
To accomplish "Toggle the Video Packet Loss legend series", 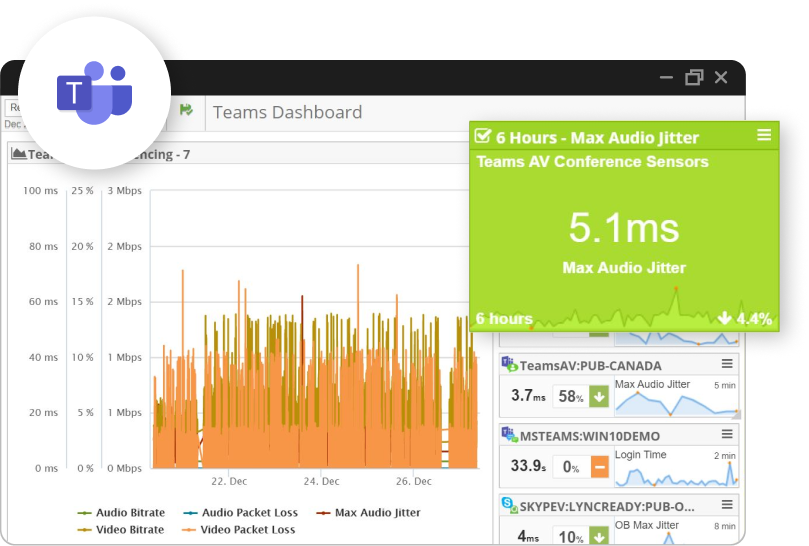I will [238, 529].
